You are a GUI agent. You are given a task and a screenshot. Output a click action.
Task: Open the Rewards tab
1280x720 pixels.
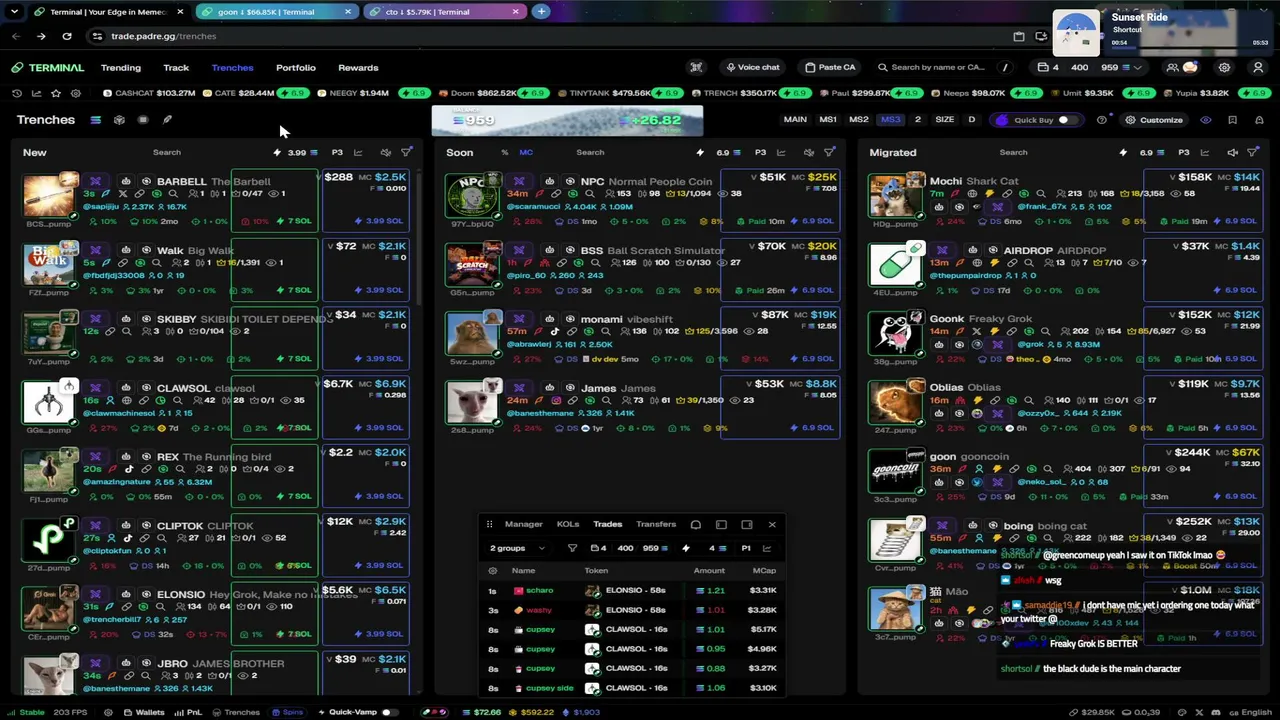(358, 68)
